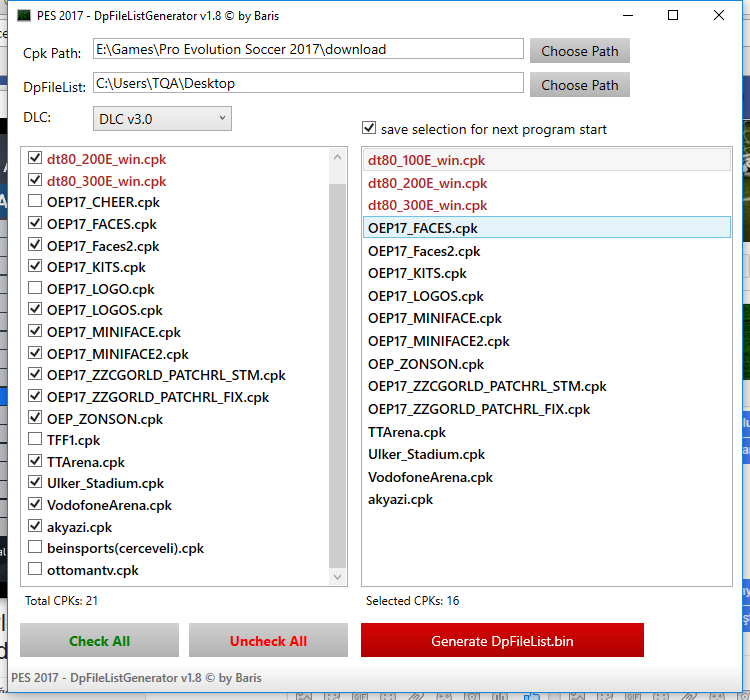Viewport: 750px width, 700px height.
Task: Select TTArena.cpk in selected list
Action: pyautogui.click(x=547, y=432)
